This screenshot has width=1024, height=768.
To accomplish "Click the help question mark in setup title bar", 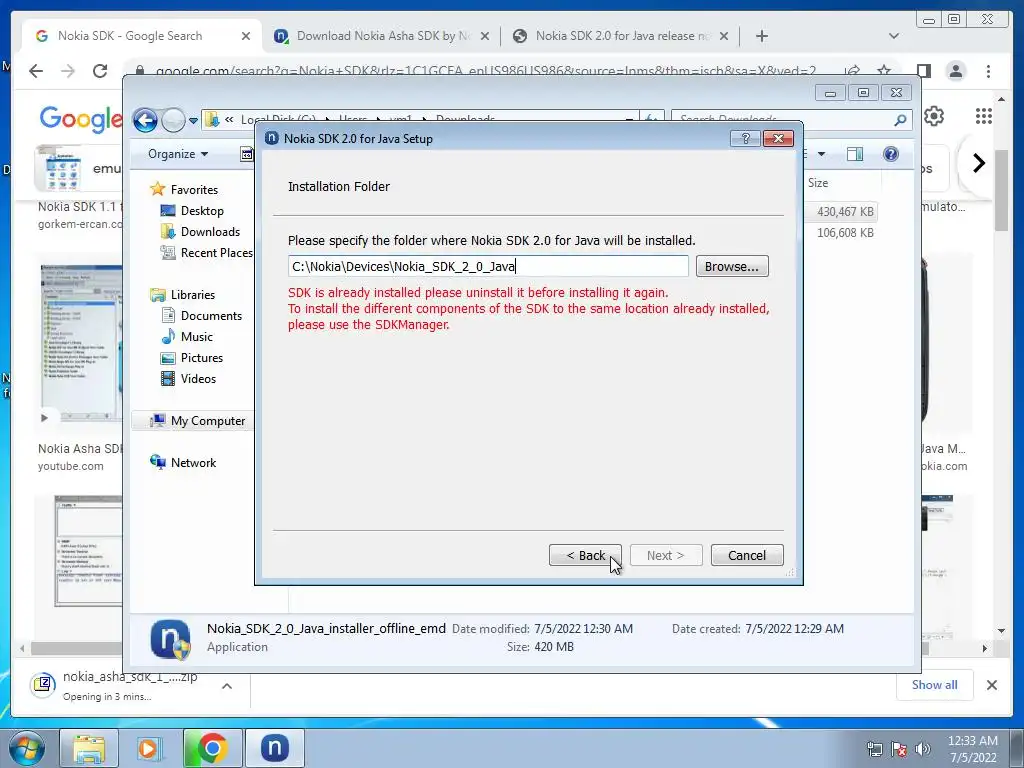I will pos(745,138).
